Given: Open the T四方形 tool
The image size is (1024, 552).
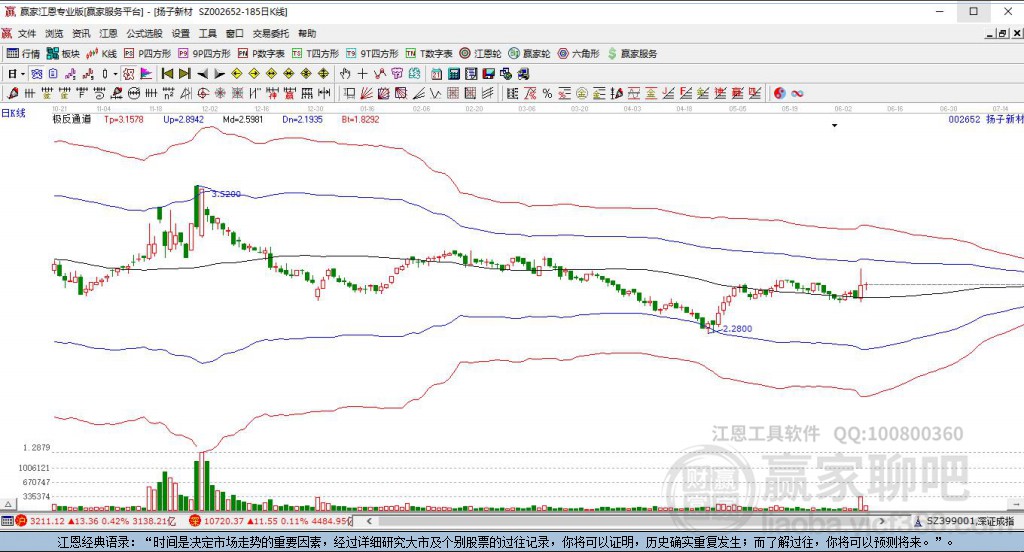Looking at the screenshot, I should click(x=315, y=54).
